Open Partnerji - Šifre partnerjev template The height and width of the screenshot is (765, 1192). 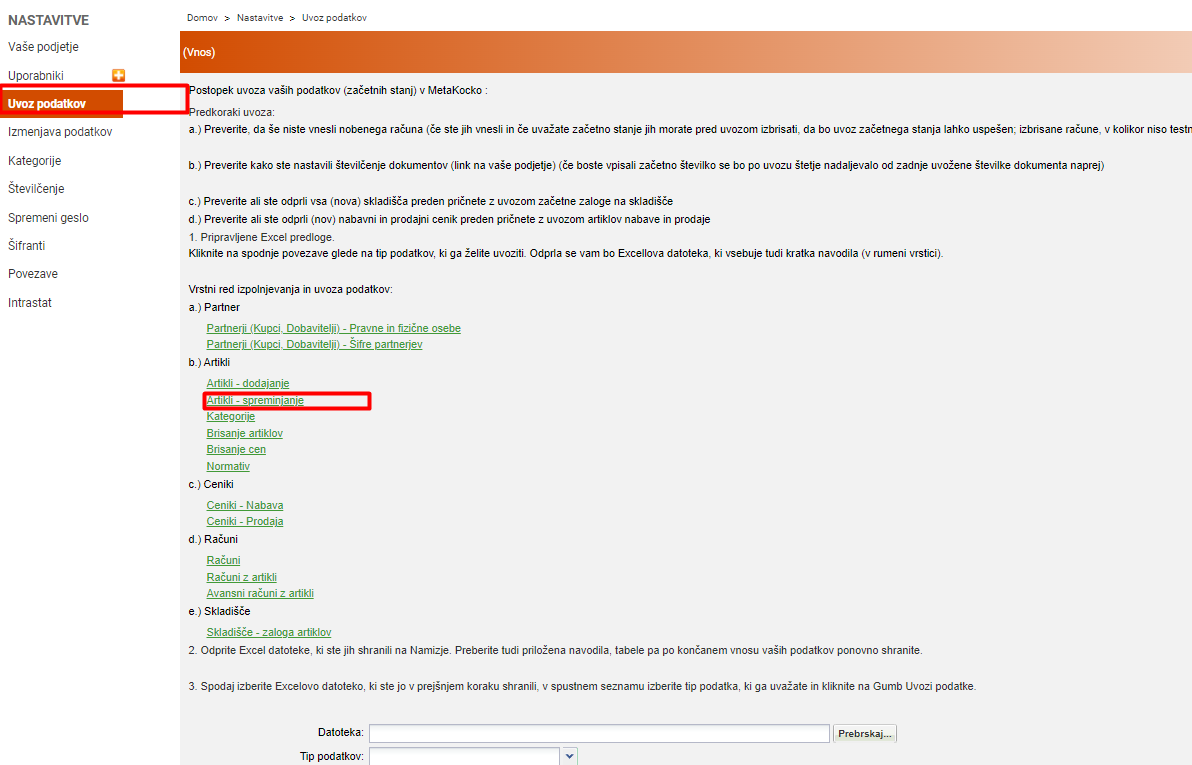coord(314,344)
